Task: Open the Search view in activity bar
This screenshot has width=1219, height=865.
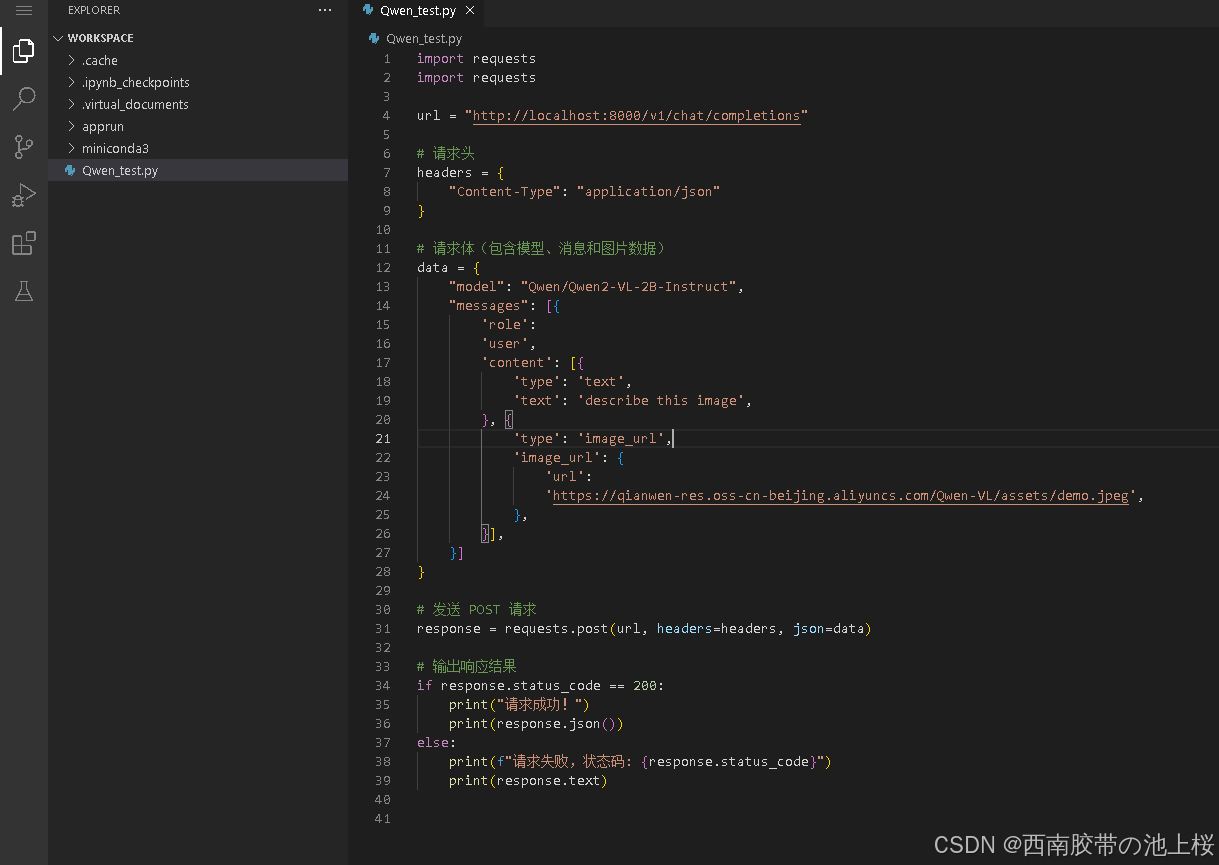Action: tap(24, 99)
